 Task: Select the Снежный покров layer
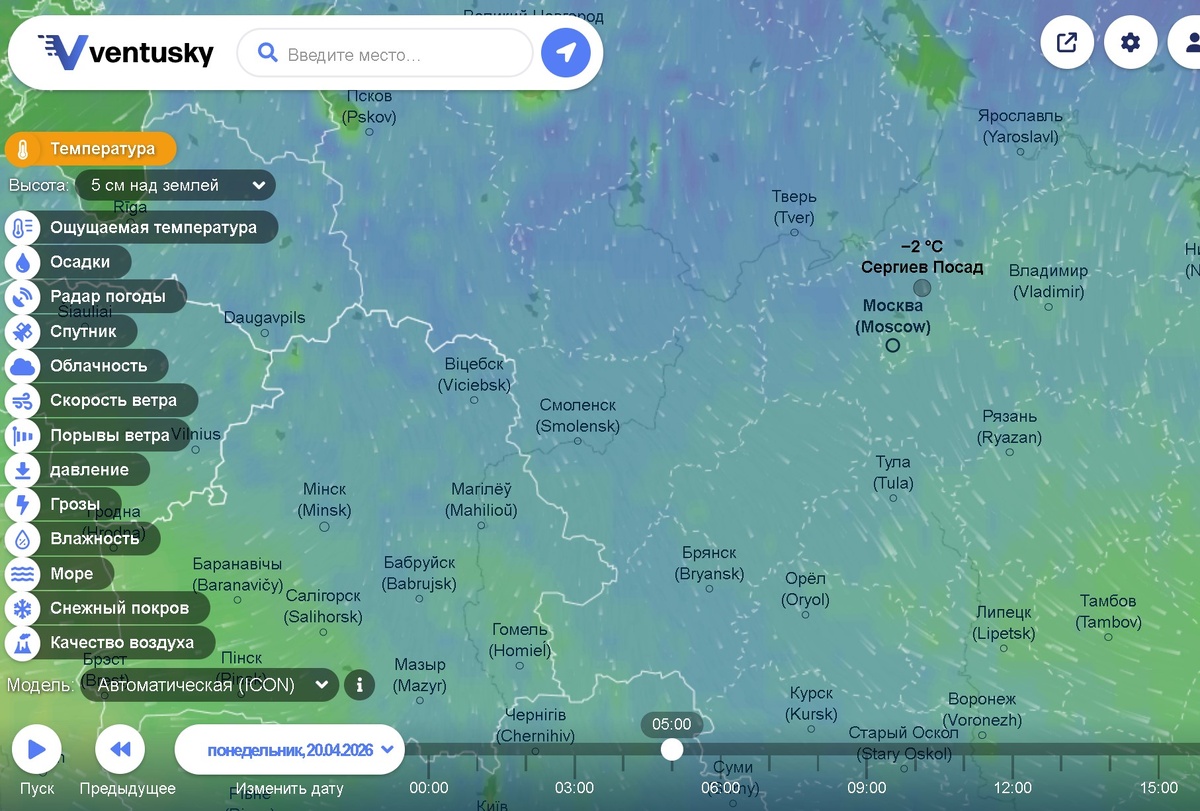point(108,608)
